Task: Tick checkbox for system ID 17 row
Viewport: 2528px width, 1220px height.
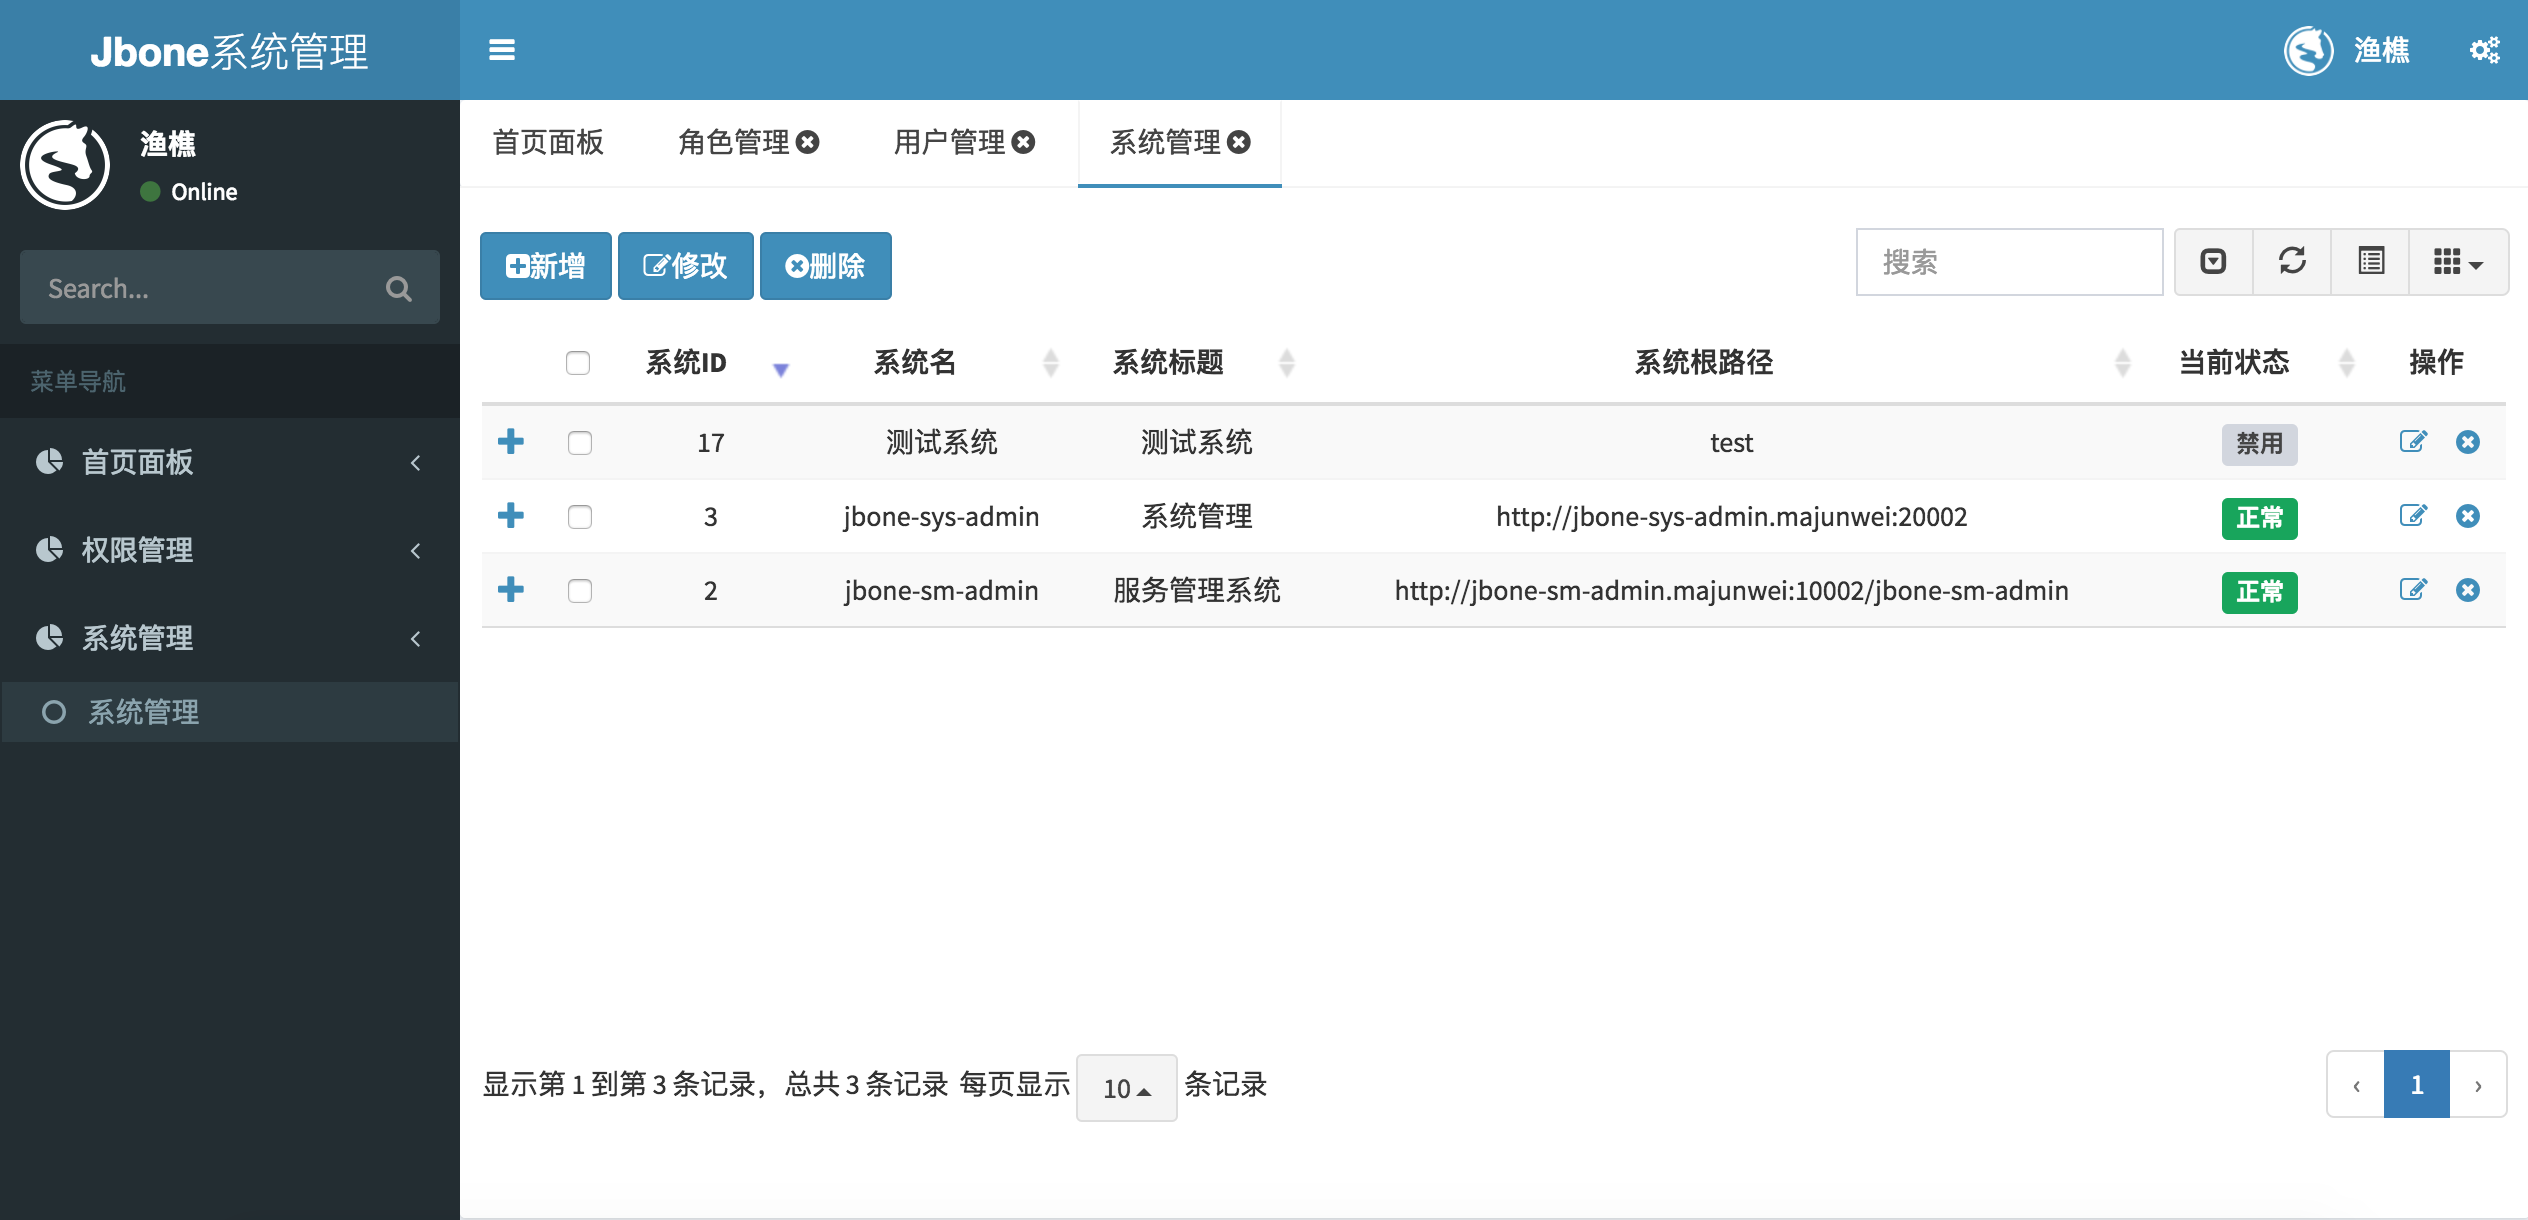Action: (x=580, y=442)
